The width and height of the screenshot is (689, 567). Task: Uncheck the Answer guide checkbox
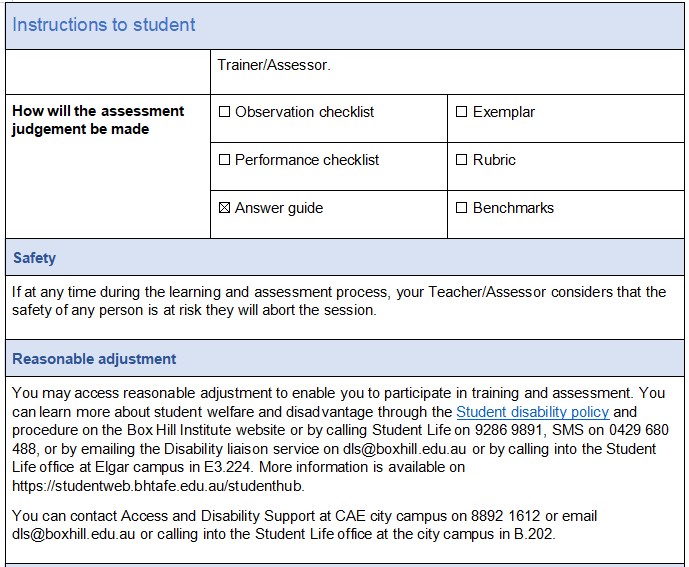(224, 208)
